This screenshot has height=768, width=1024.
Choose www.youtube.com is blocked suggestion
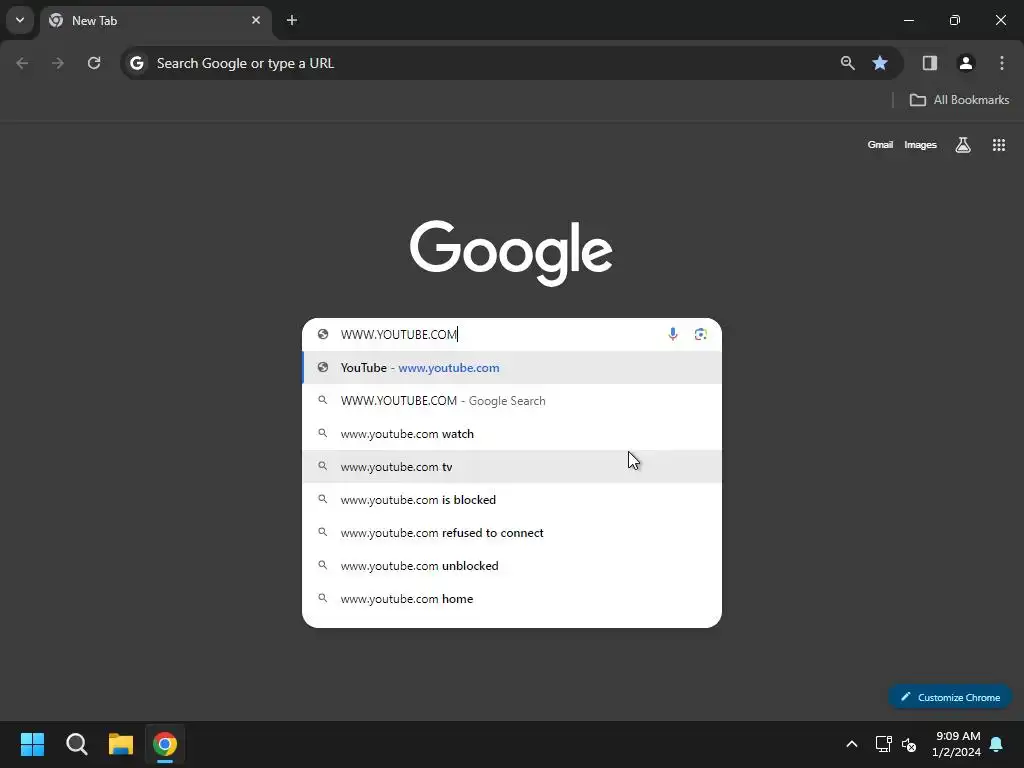(512, 500)
